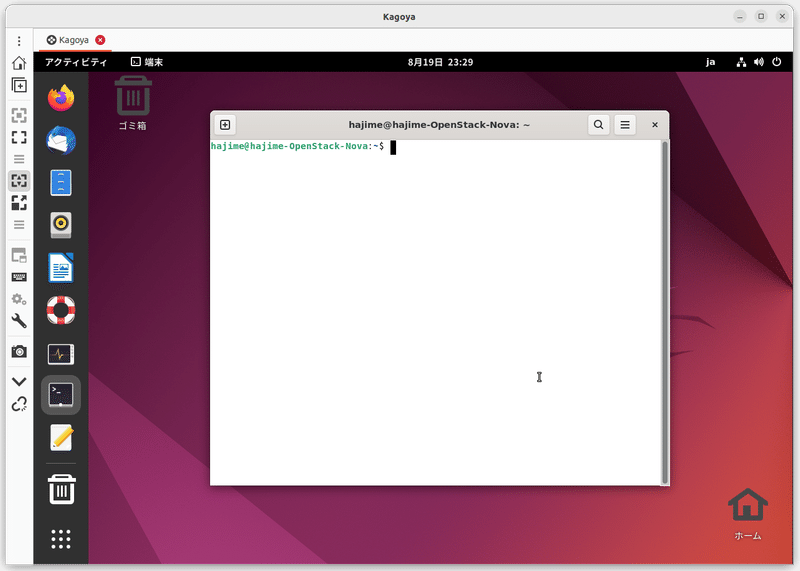Click the terminal prompt hajime@hajime-OpenStack-Nova

pos(290,146)
